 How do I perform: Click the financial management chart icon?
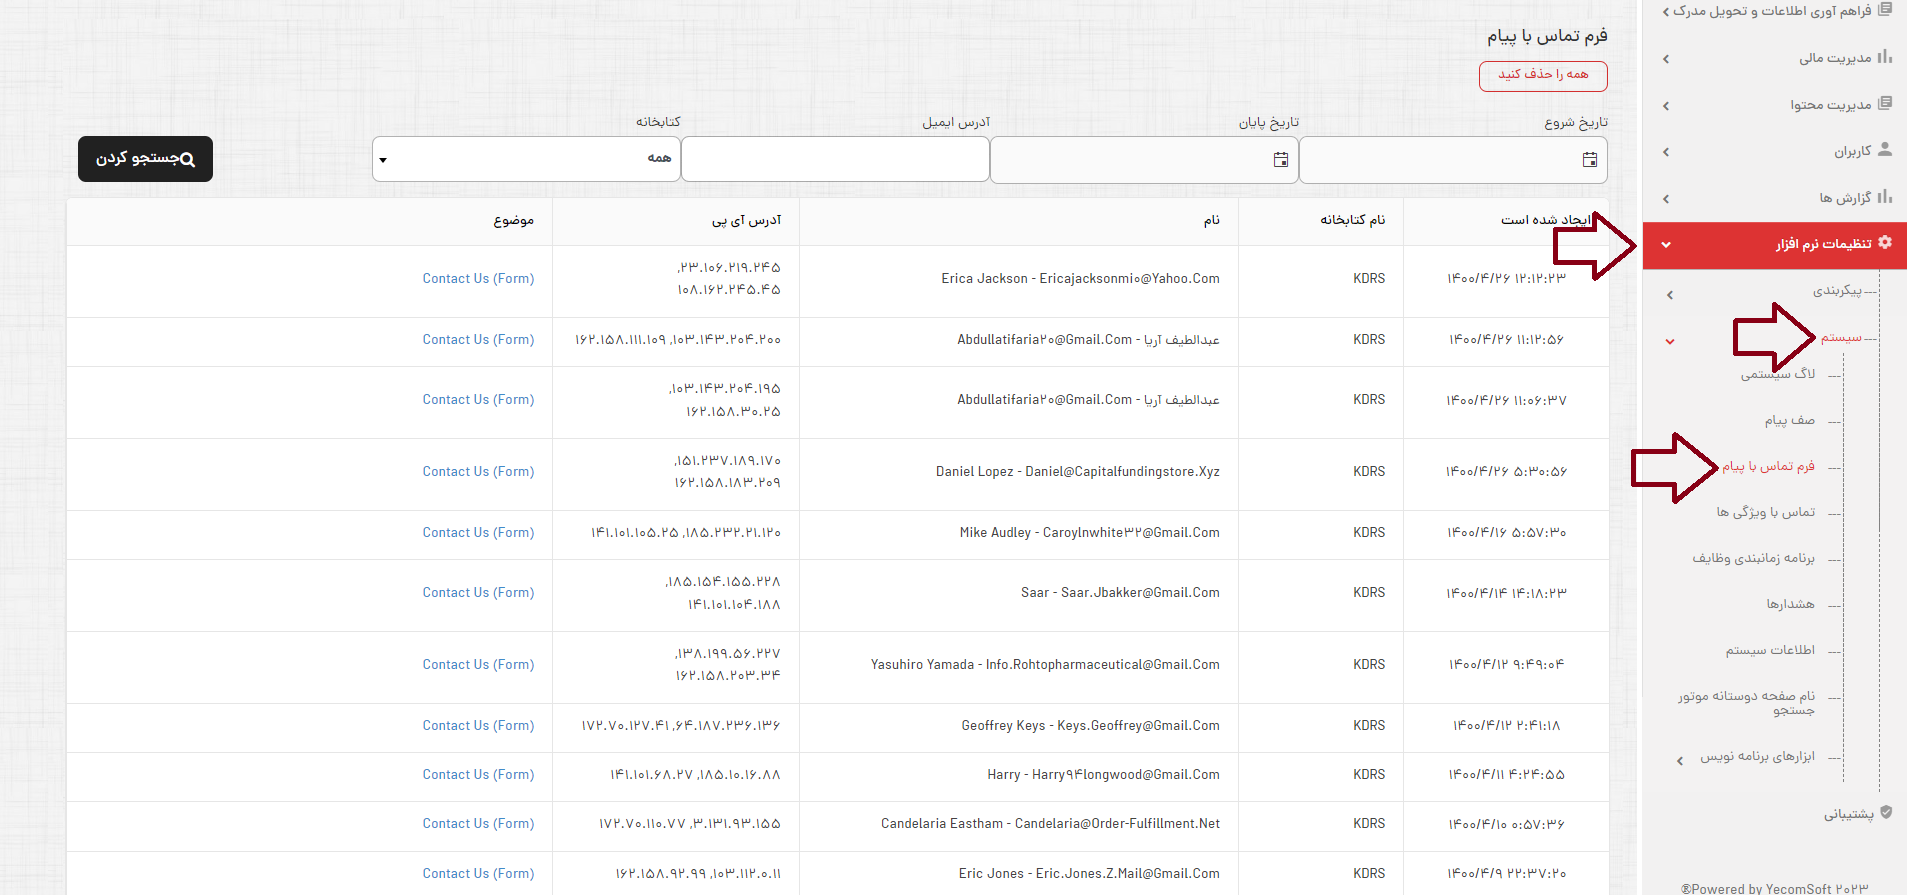(1885, 57)
